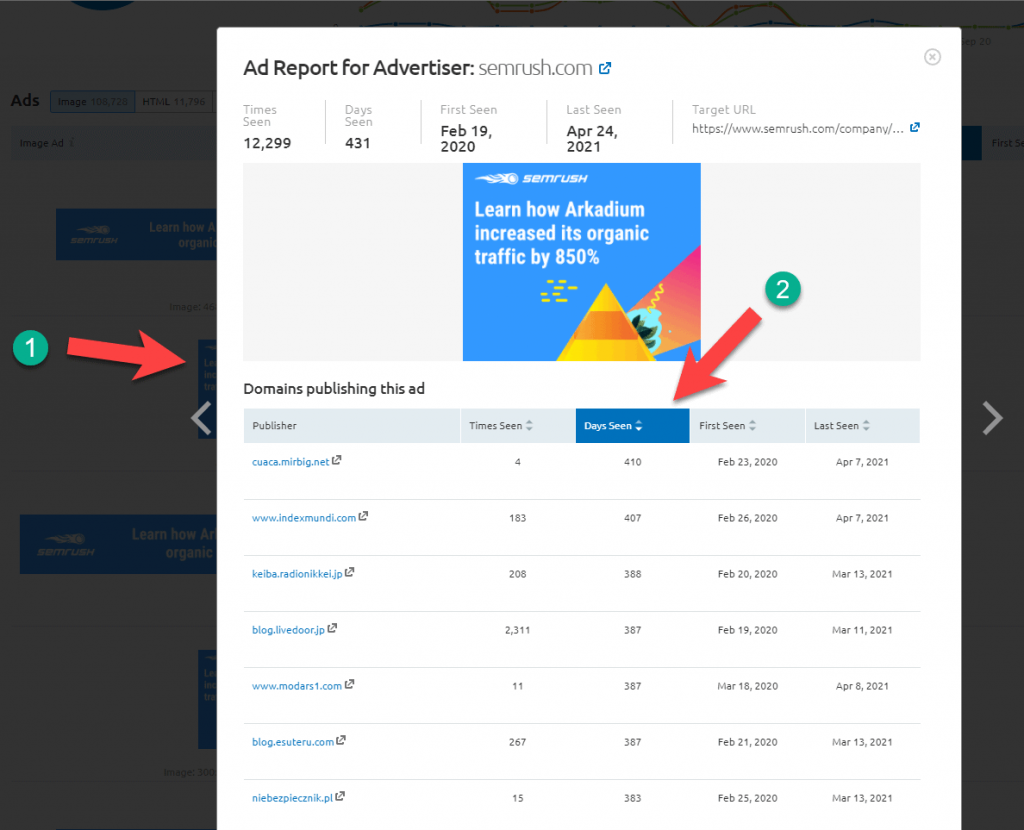Click the Publisher column header
This screenshot has height=830, width=1024.
[x=352, y=426]
